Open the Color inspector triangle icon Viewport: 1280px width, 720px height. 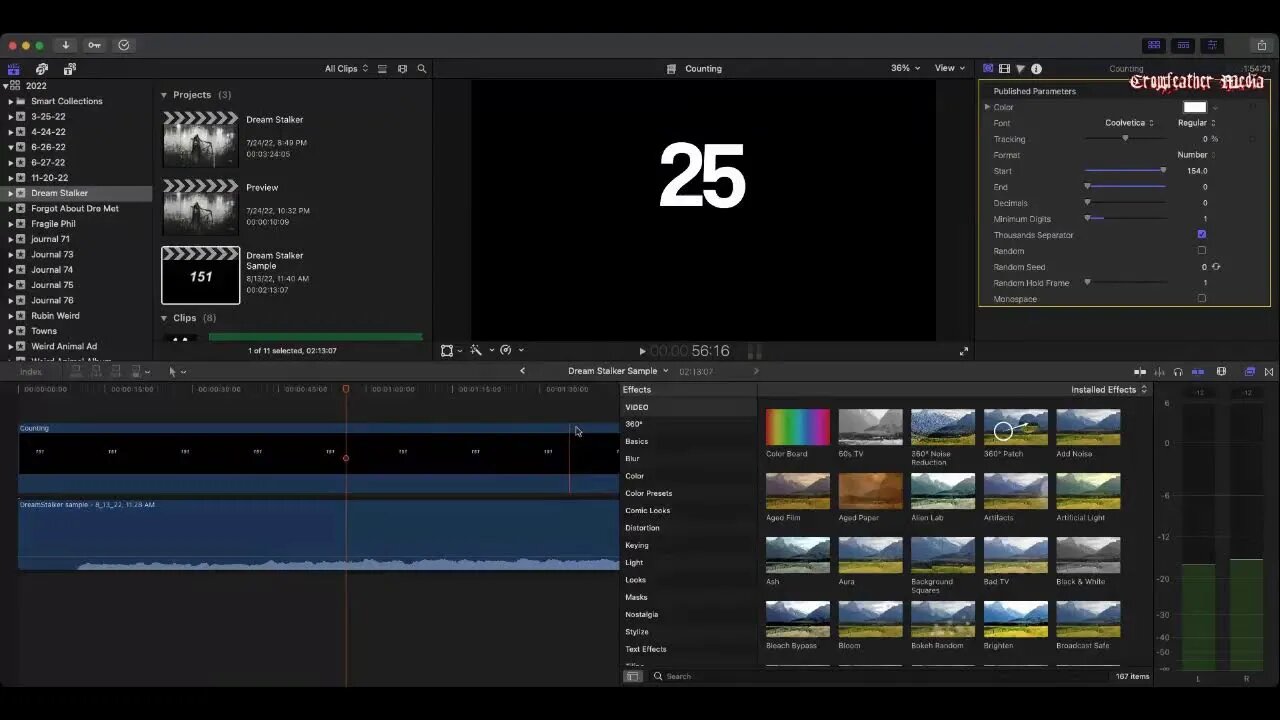1020,69
